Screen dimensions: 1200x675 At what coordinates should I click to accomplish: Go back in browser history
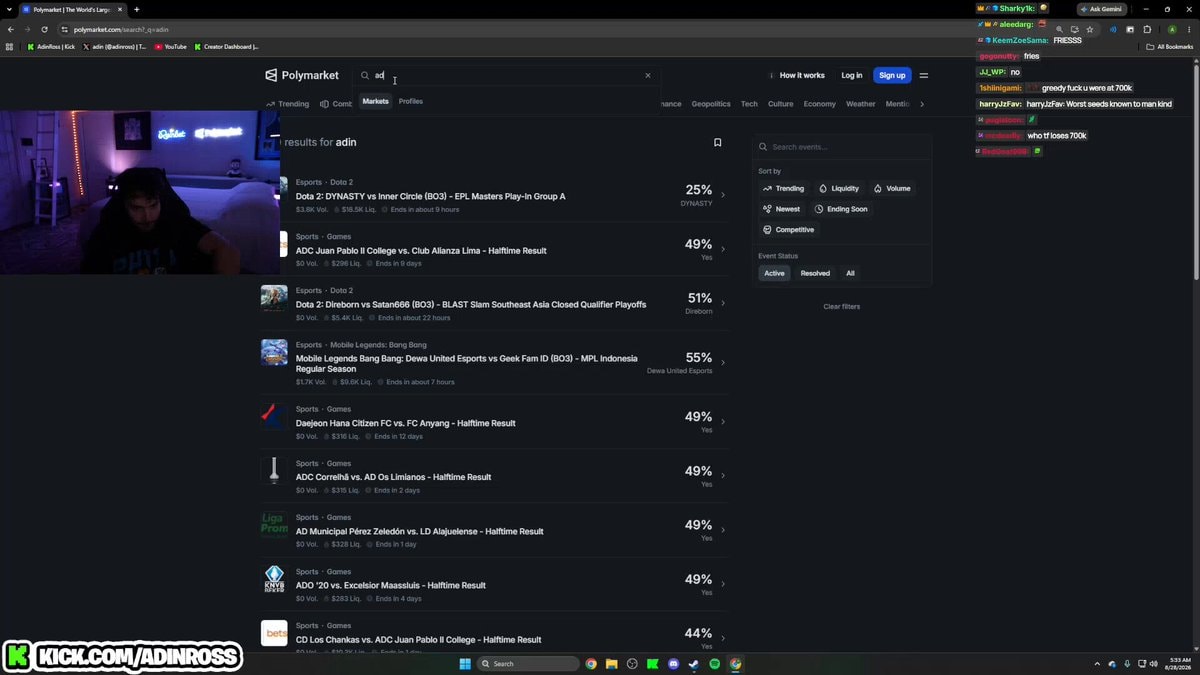coord(11,29)
